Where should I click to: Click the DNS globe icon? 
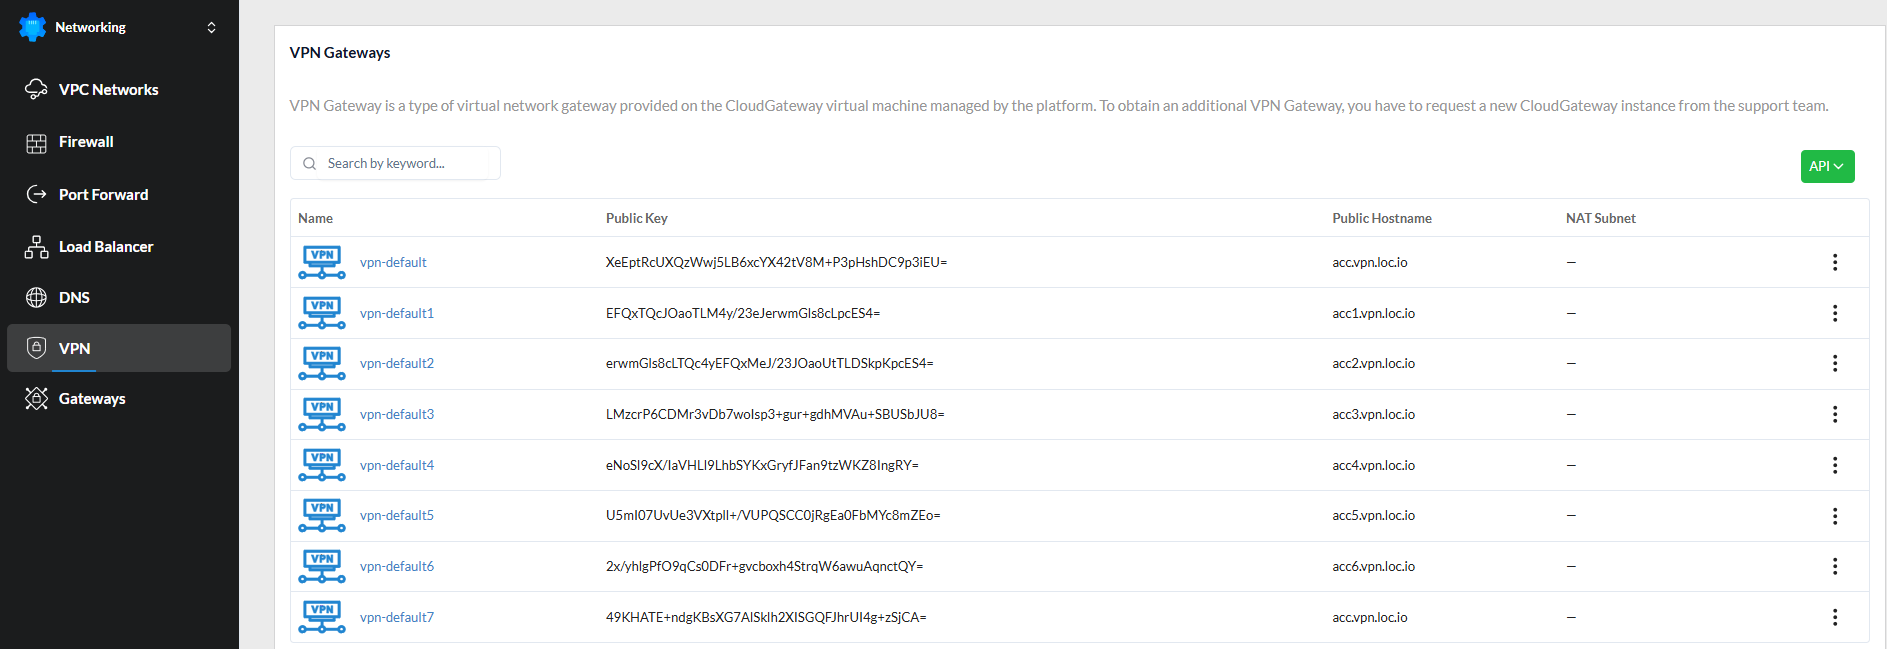(36, 297)
